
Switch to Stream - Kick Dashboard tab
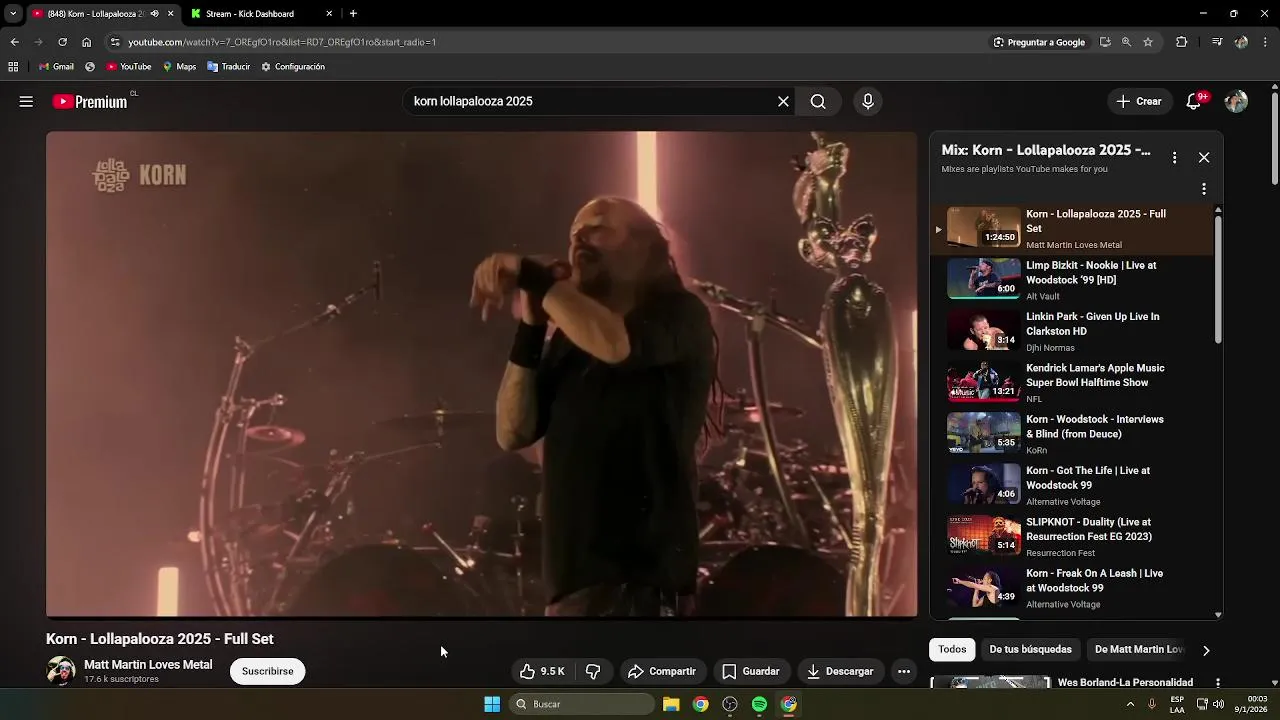coord(260,14)
